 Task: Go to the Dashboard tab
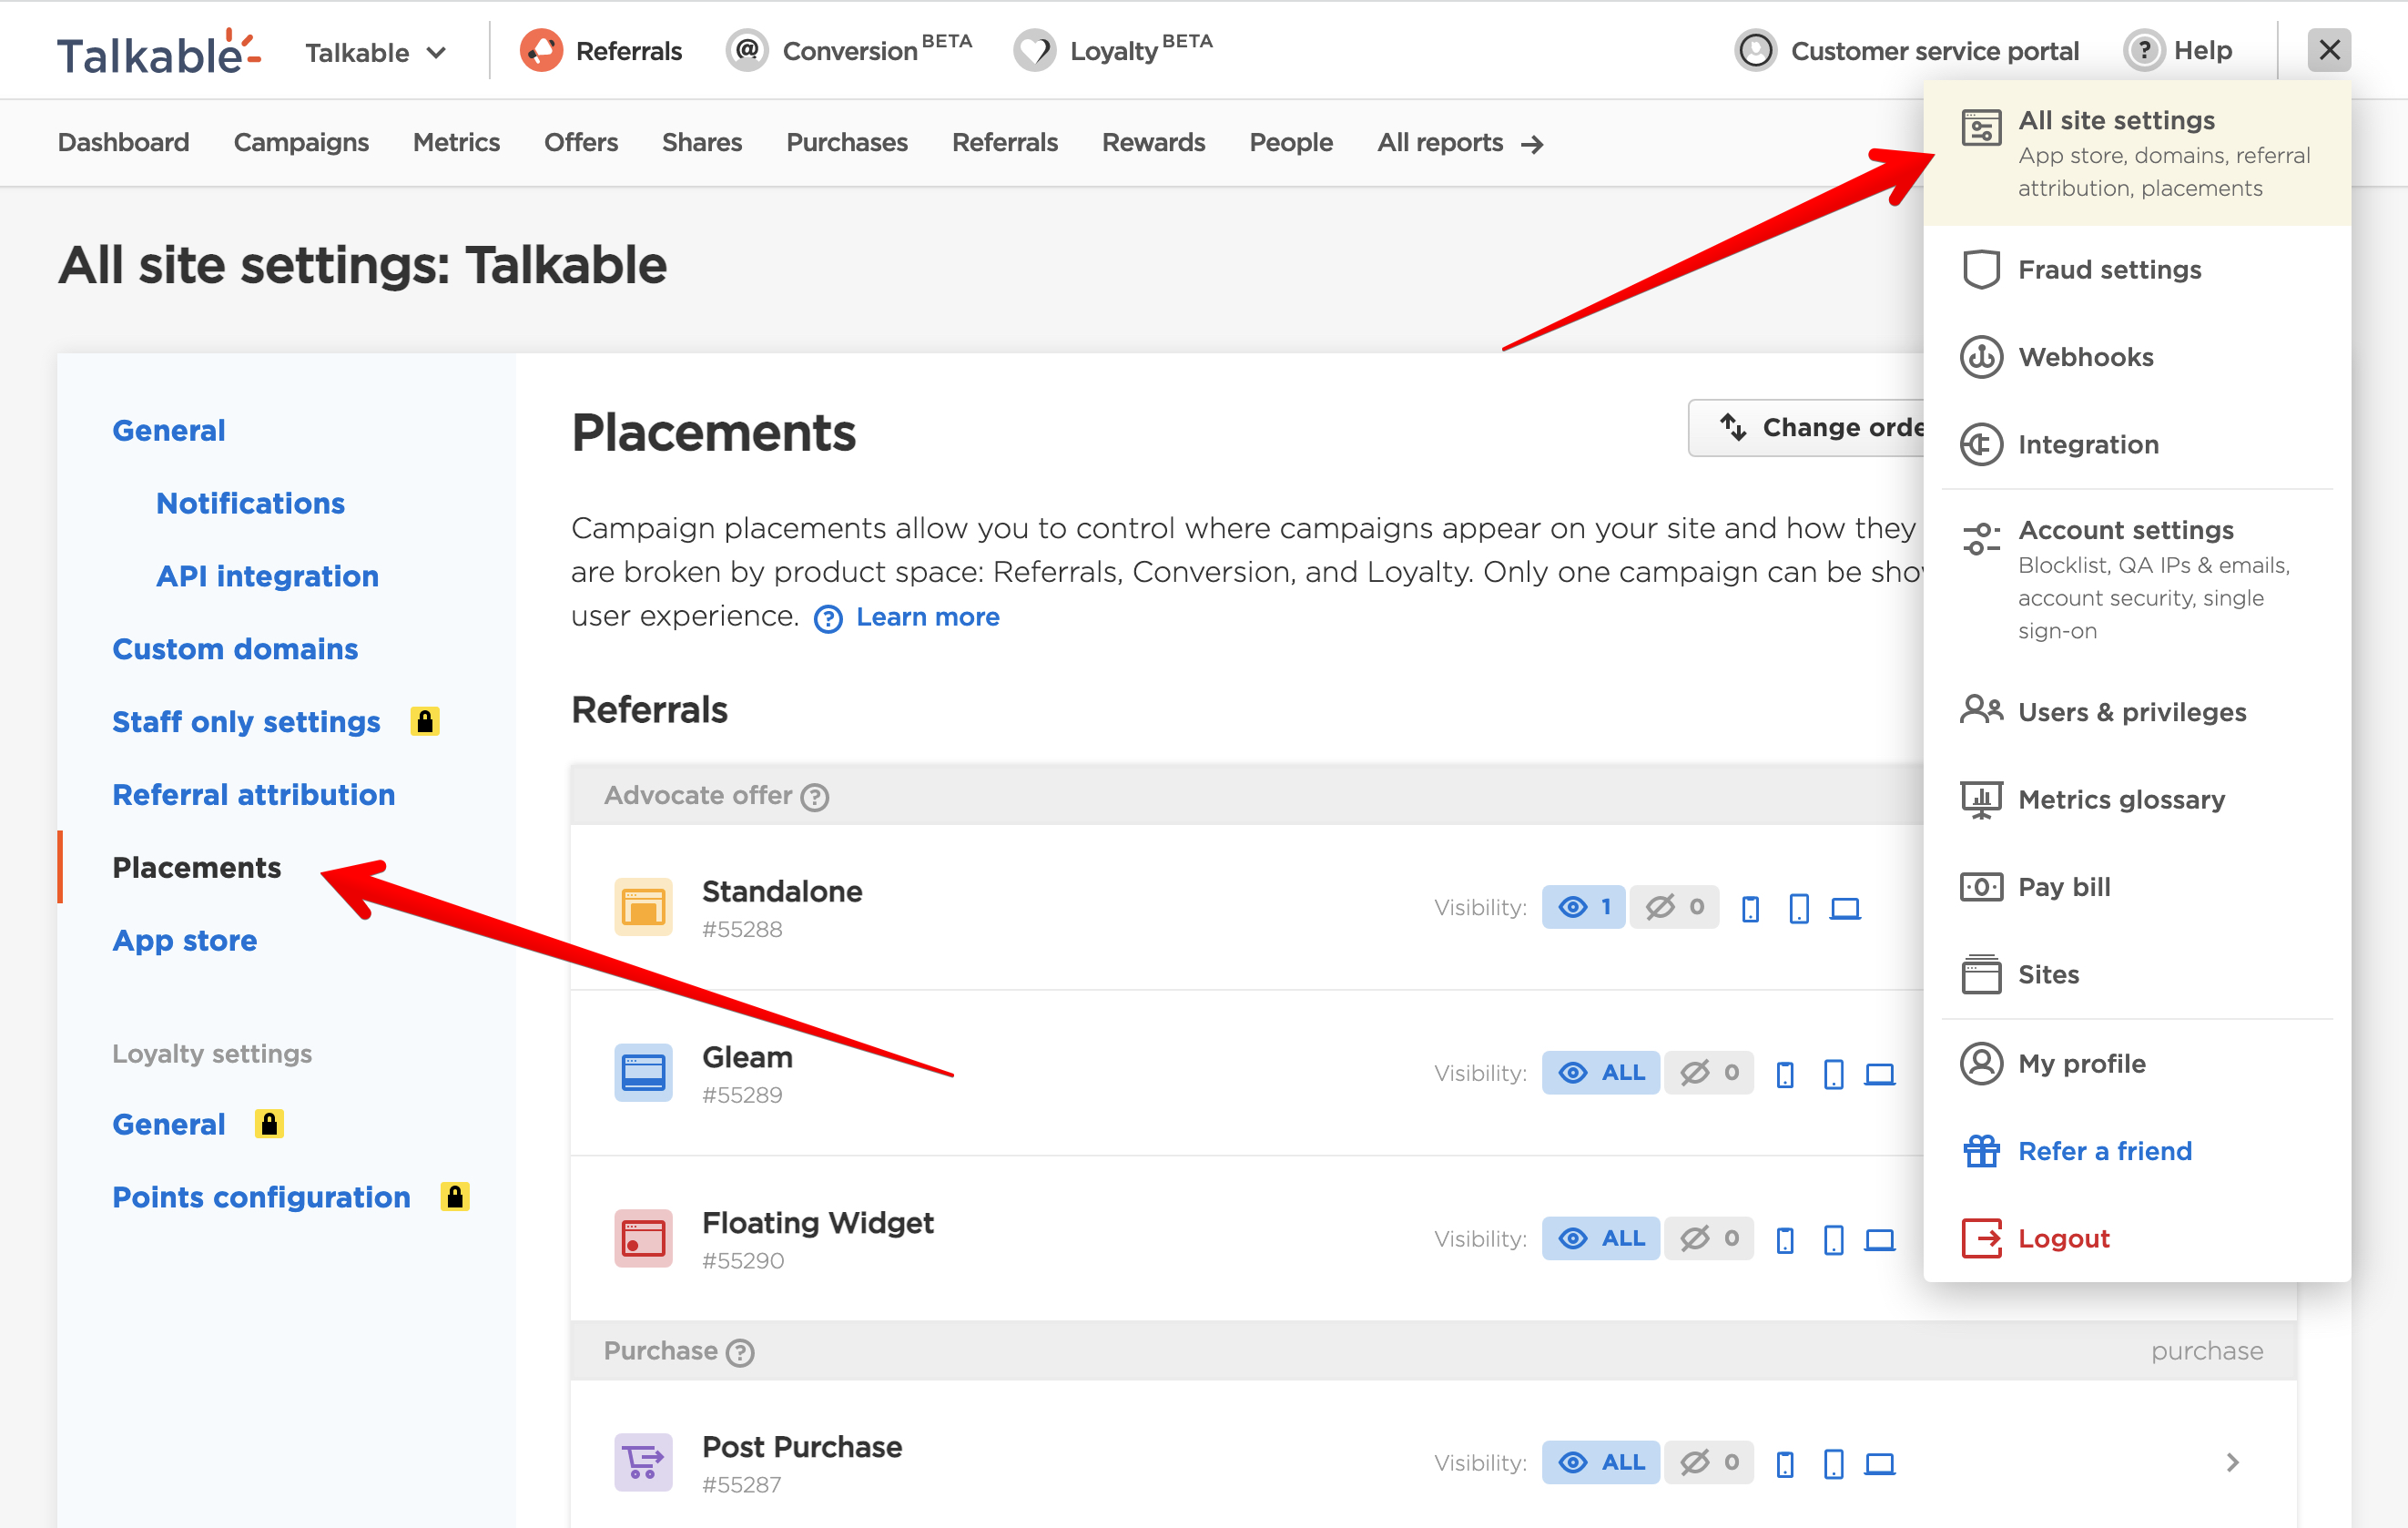point(123,142)
